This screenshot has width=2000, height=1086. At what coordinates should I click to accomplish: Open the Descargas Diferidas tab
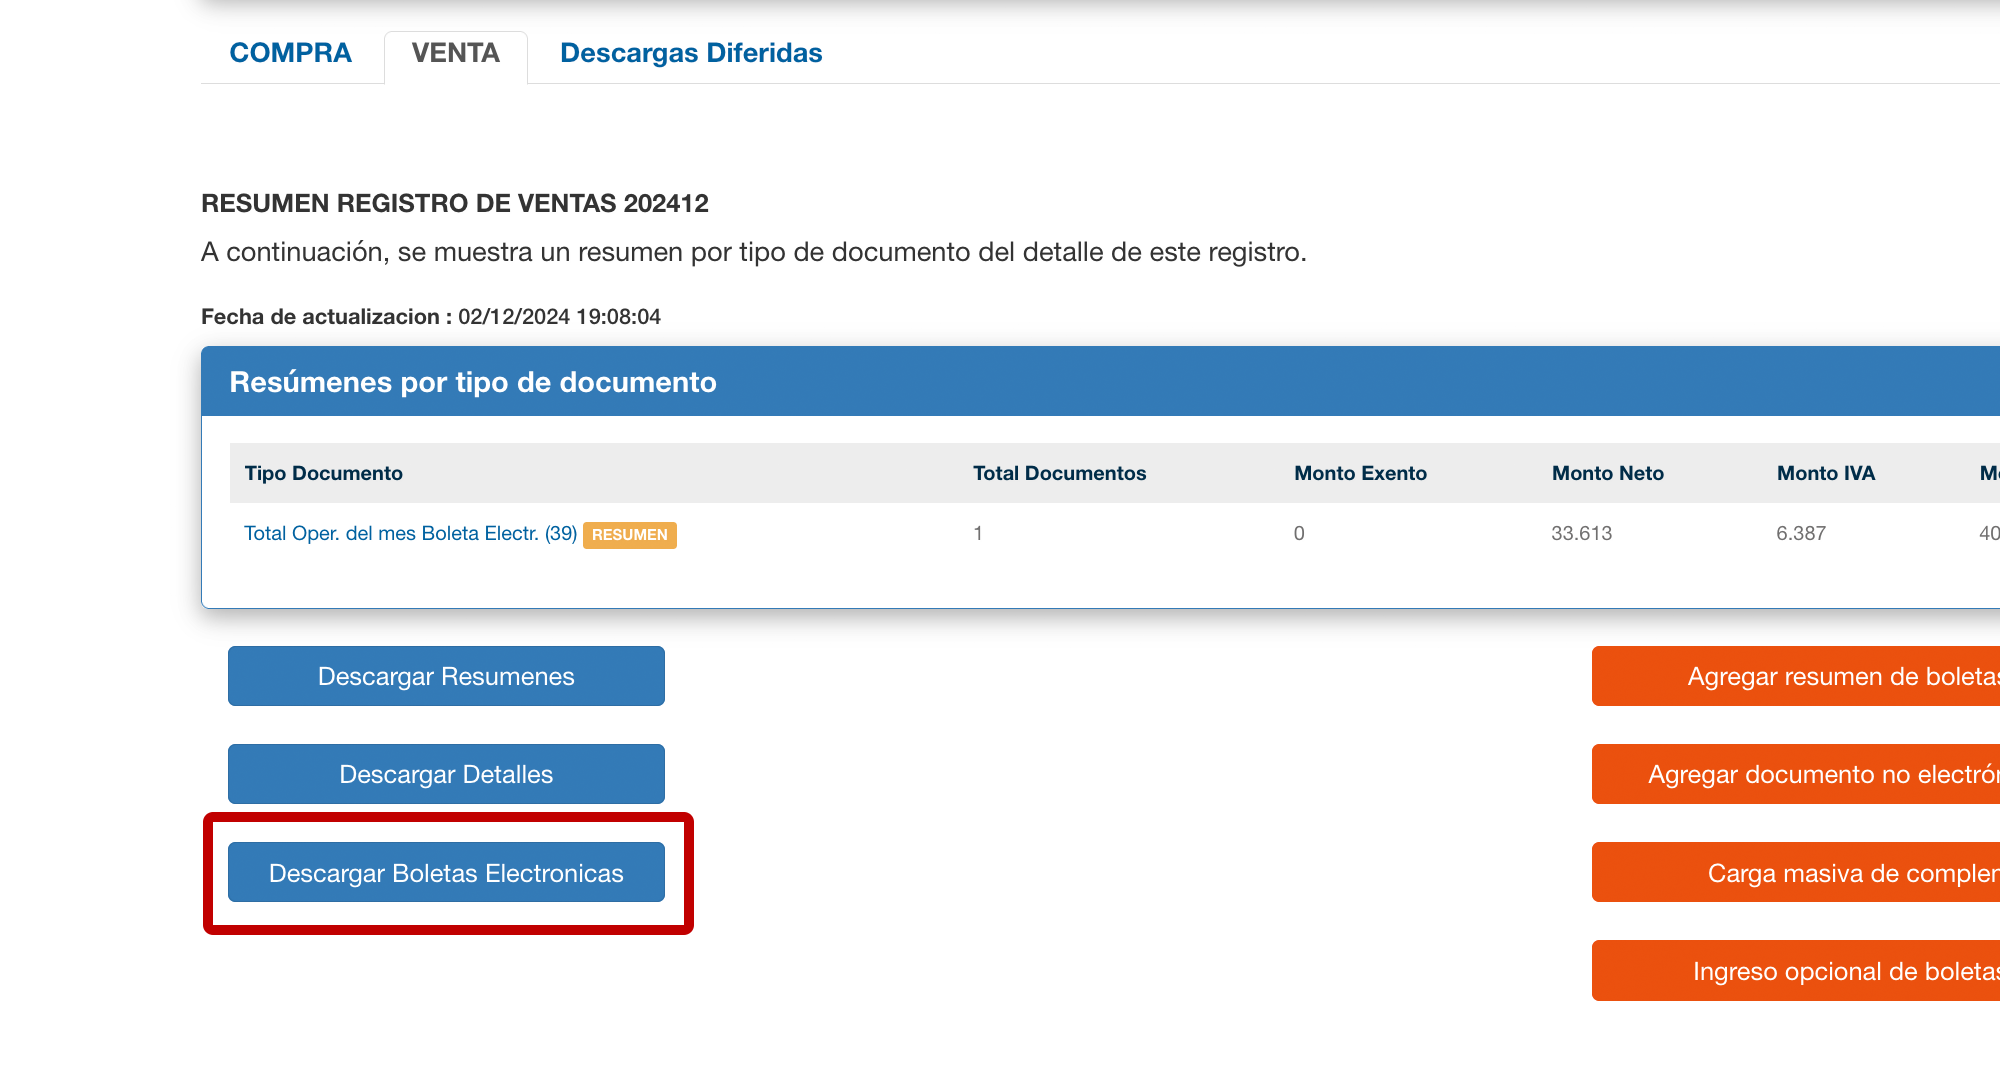[690, 53]
